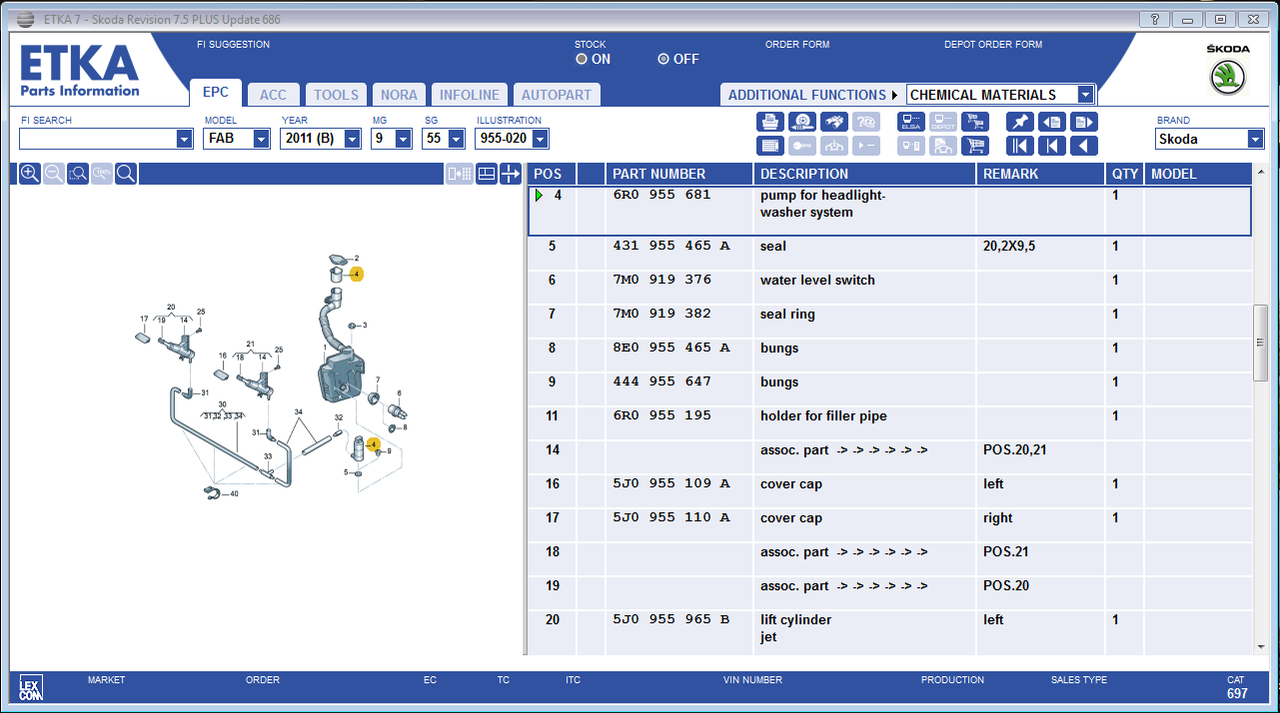
Task: Click the binoculars search icon
Action: [x=834, y=122]
